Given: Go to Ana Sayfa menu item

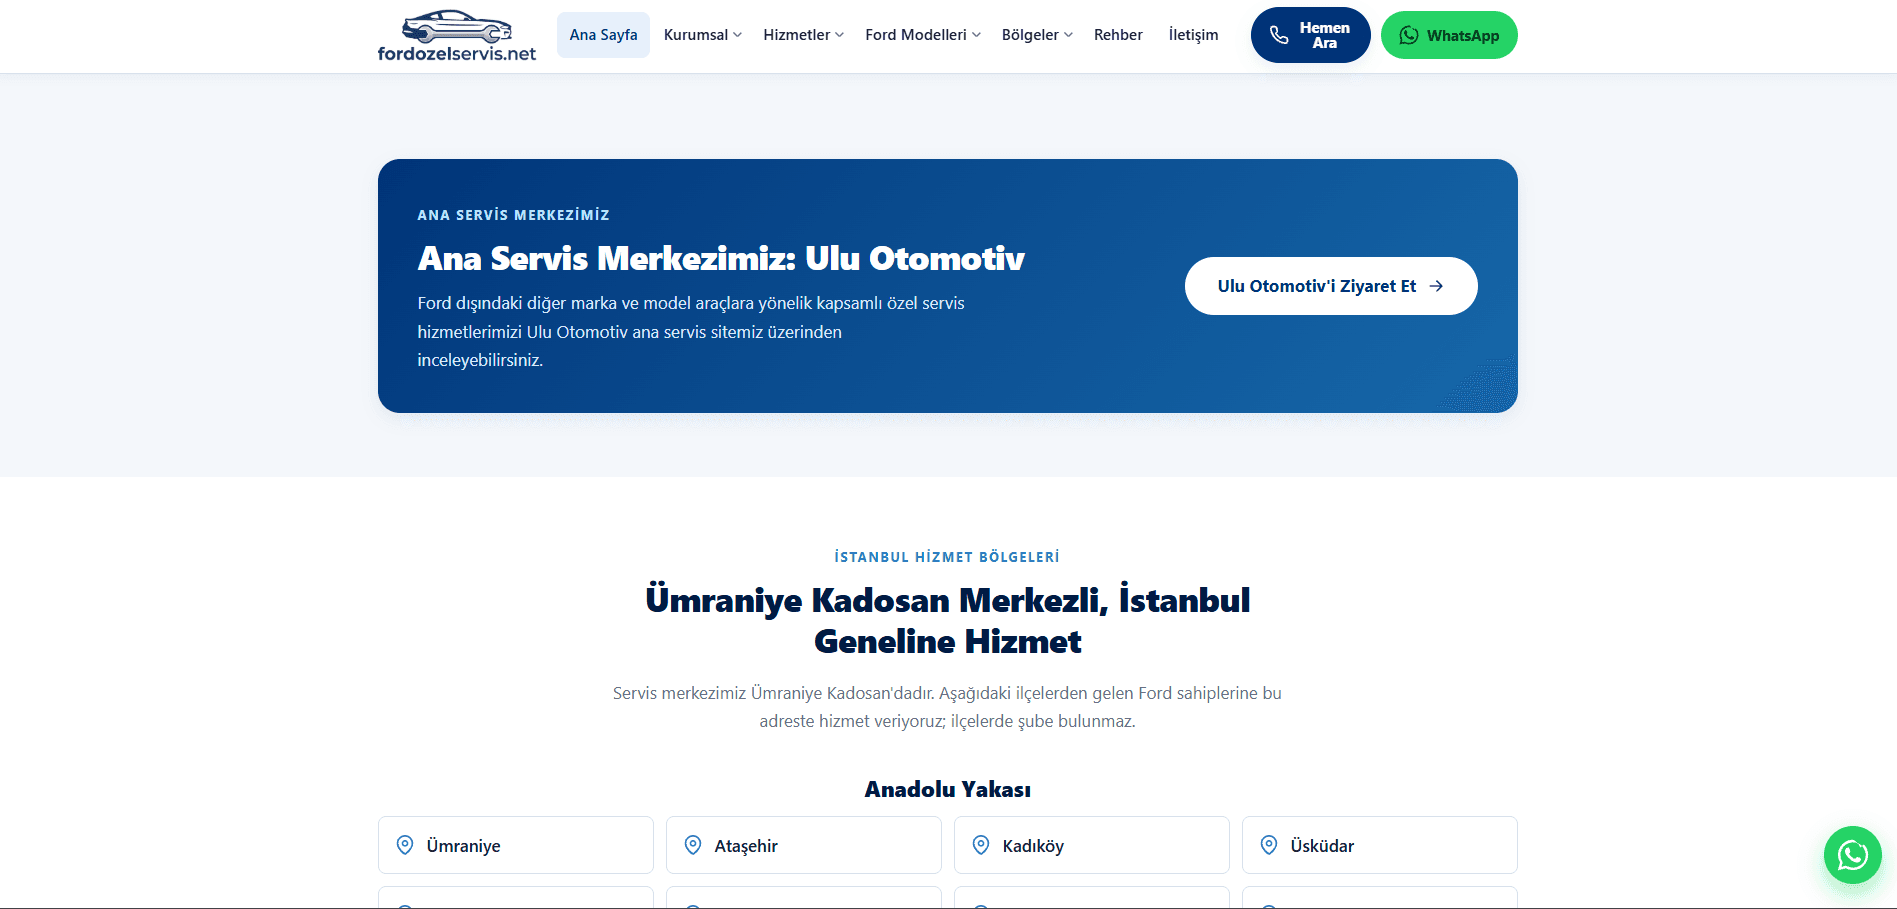Looking at the screenshot, I should coord(603,35).
